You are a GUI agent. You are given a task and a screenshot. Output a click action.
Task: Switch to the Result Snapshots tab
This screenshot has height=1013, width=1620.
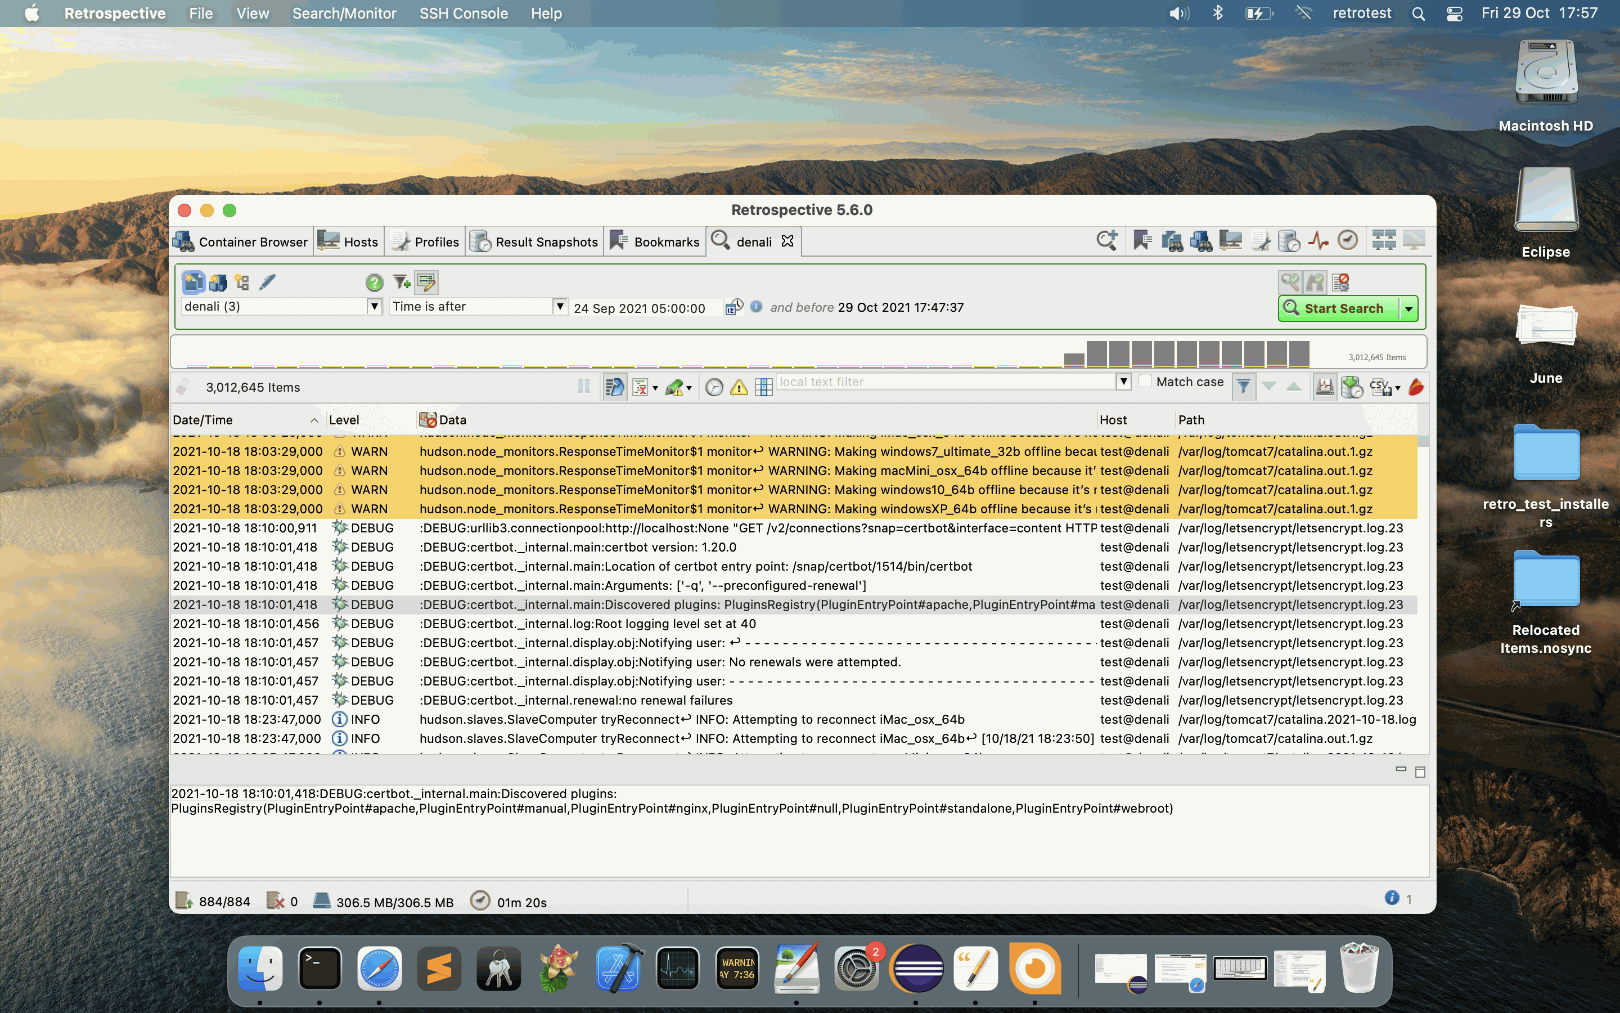(x=534, y=242)
